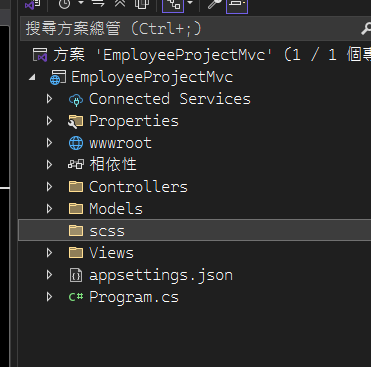Collapse the EmployeeProjectMvc project node

pyautogui.click(x=32, y=77)
